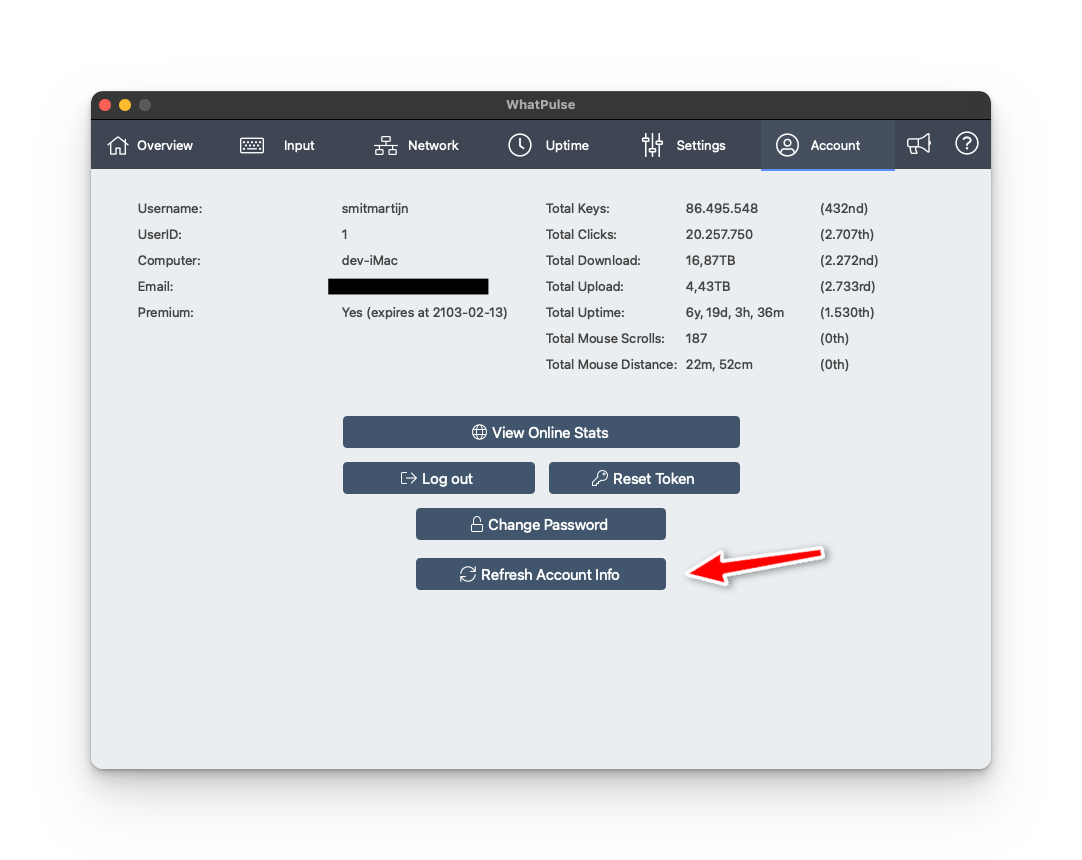
Task: Click the Settings sliders icon
Action: point(652,145)
